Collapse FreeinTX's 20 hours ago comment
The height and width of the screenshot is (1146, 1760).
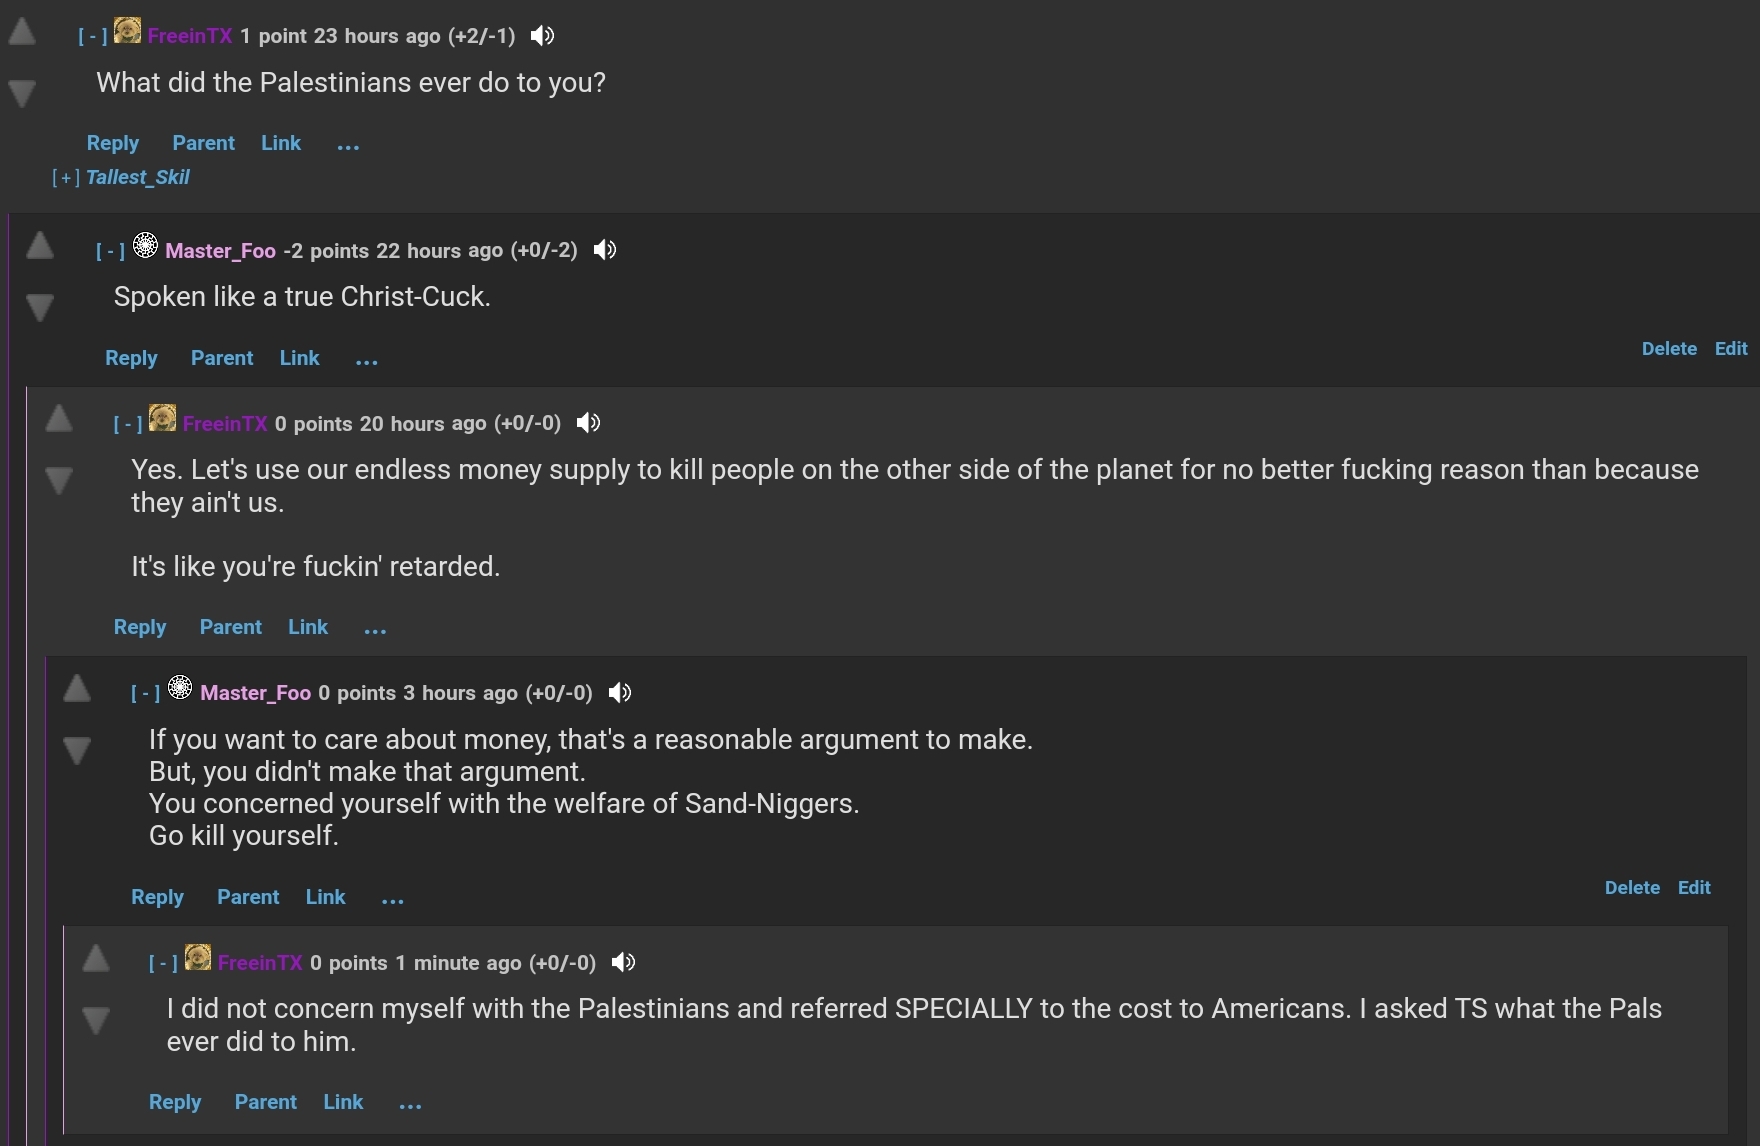coord(127,424)
